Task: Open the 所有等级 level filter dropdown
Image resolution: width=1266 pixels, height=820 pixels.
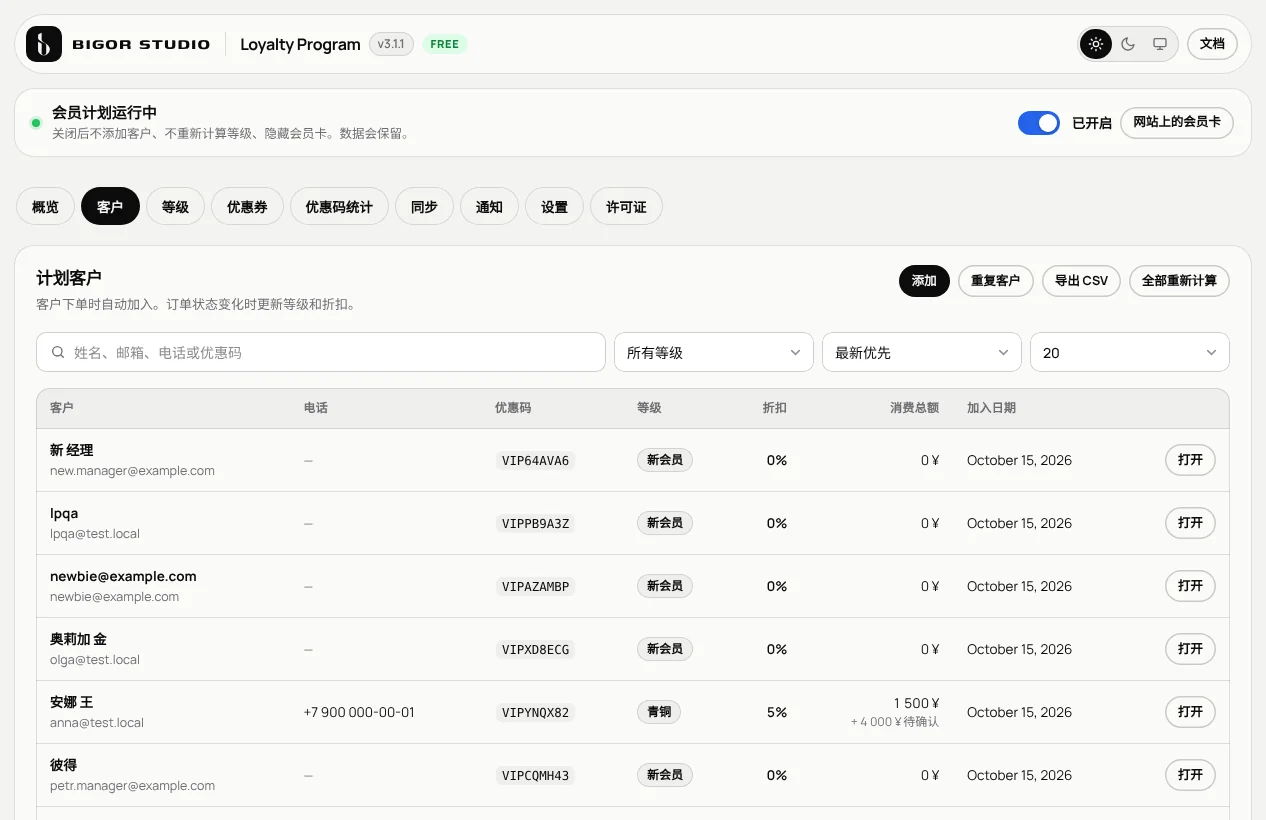Action: click(x=714, y=352)
